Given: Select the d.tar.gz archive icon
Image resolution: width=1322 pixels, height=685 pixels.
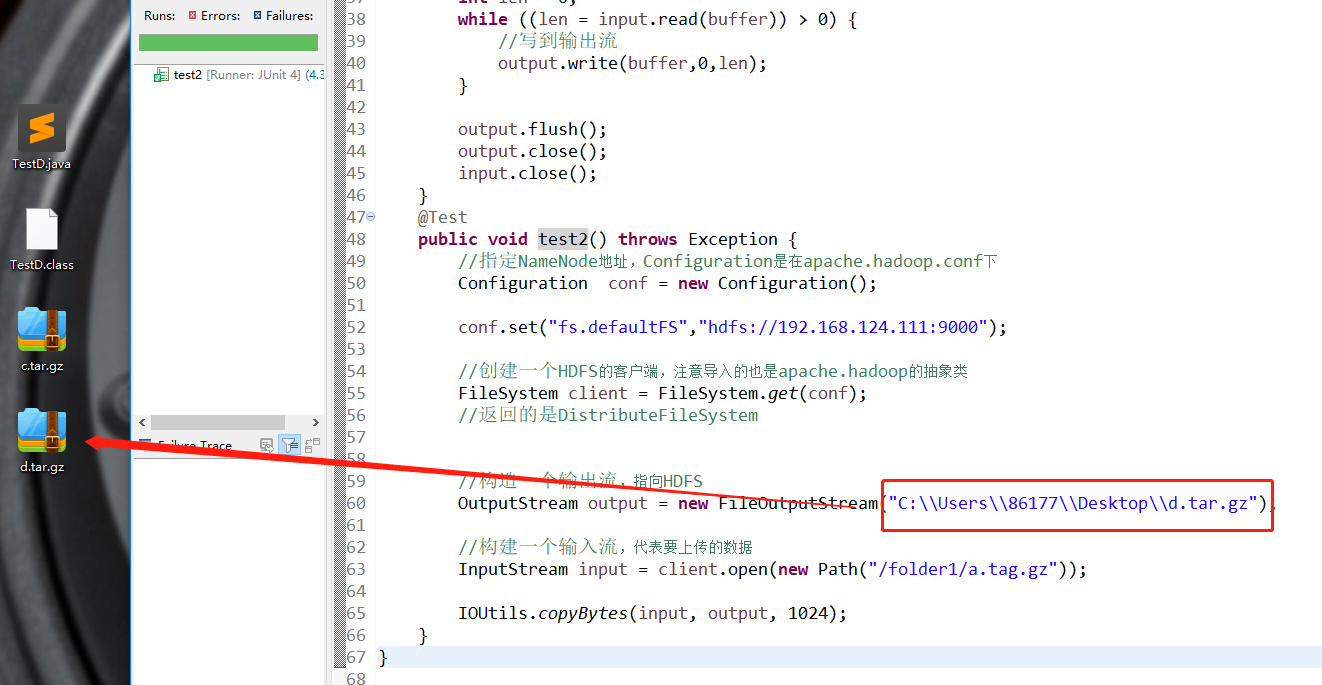Looking at the screenshot, I should 41,431.
